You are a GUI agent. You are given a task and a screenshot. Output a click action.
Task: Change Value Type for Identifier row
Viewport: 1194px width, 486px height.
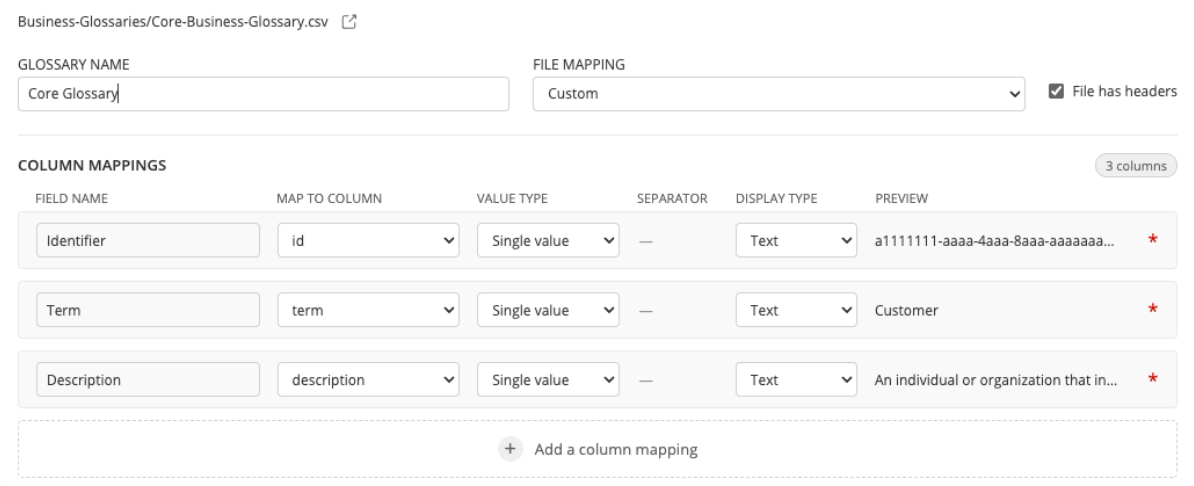pos(548,241)
